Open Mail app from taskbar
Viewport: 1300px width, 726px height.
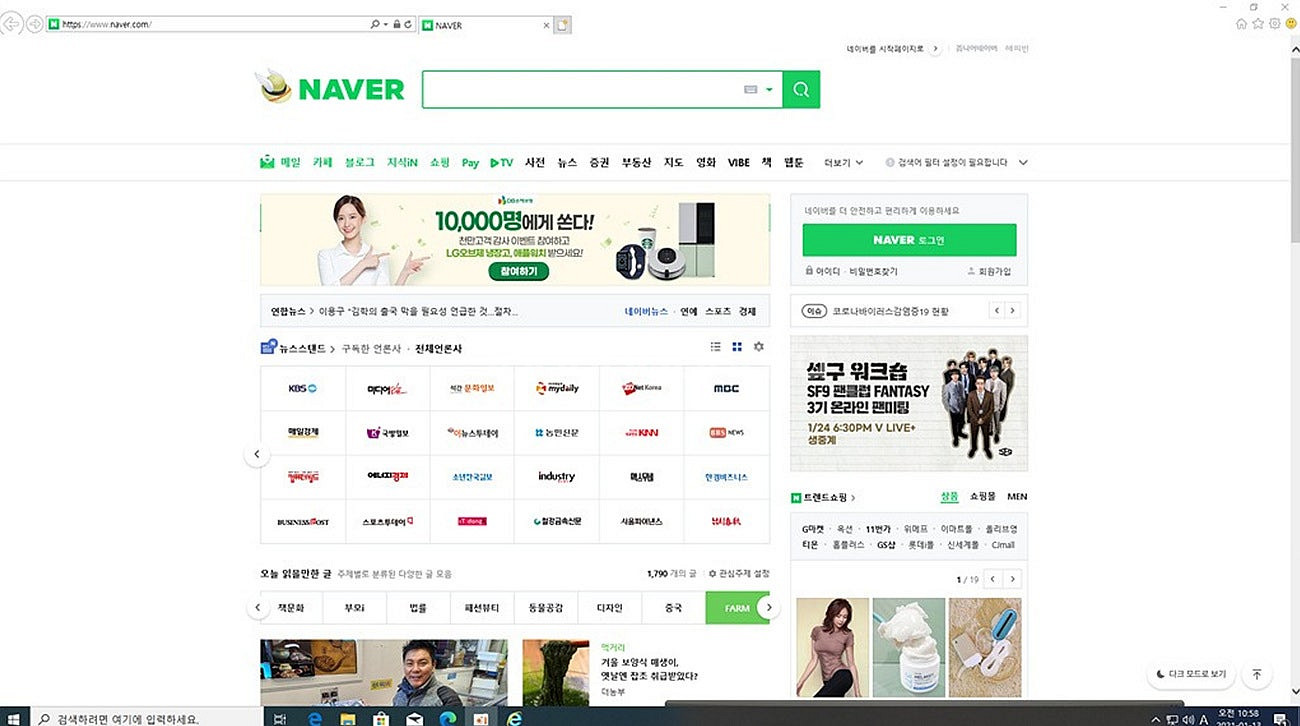[x=415, y=718]
